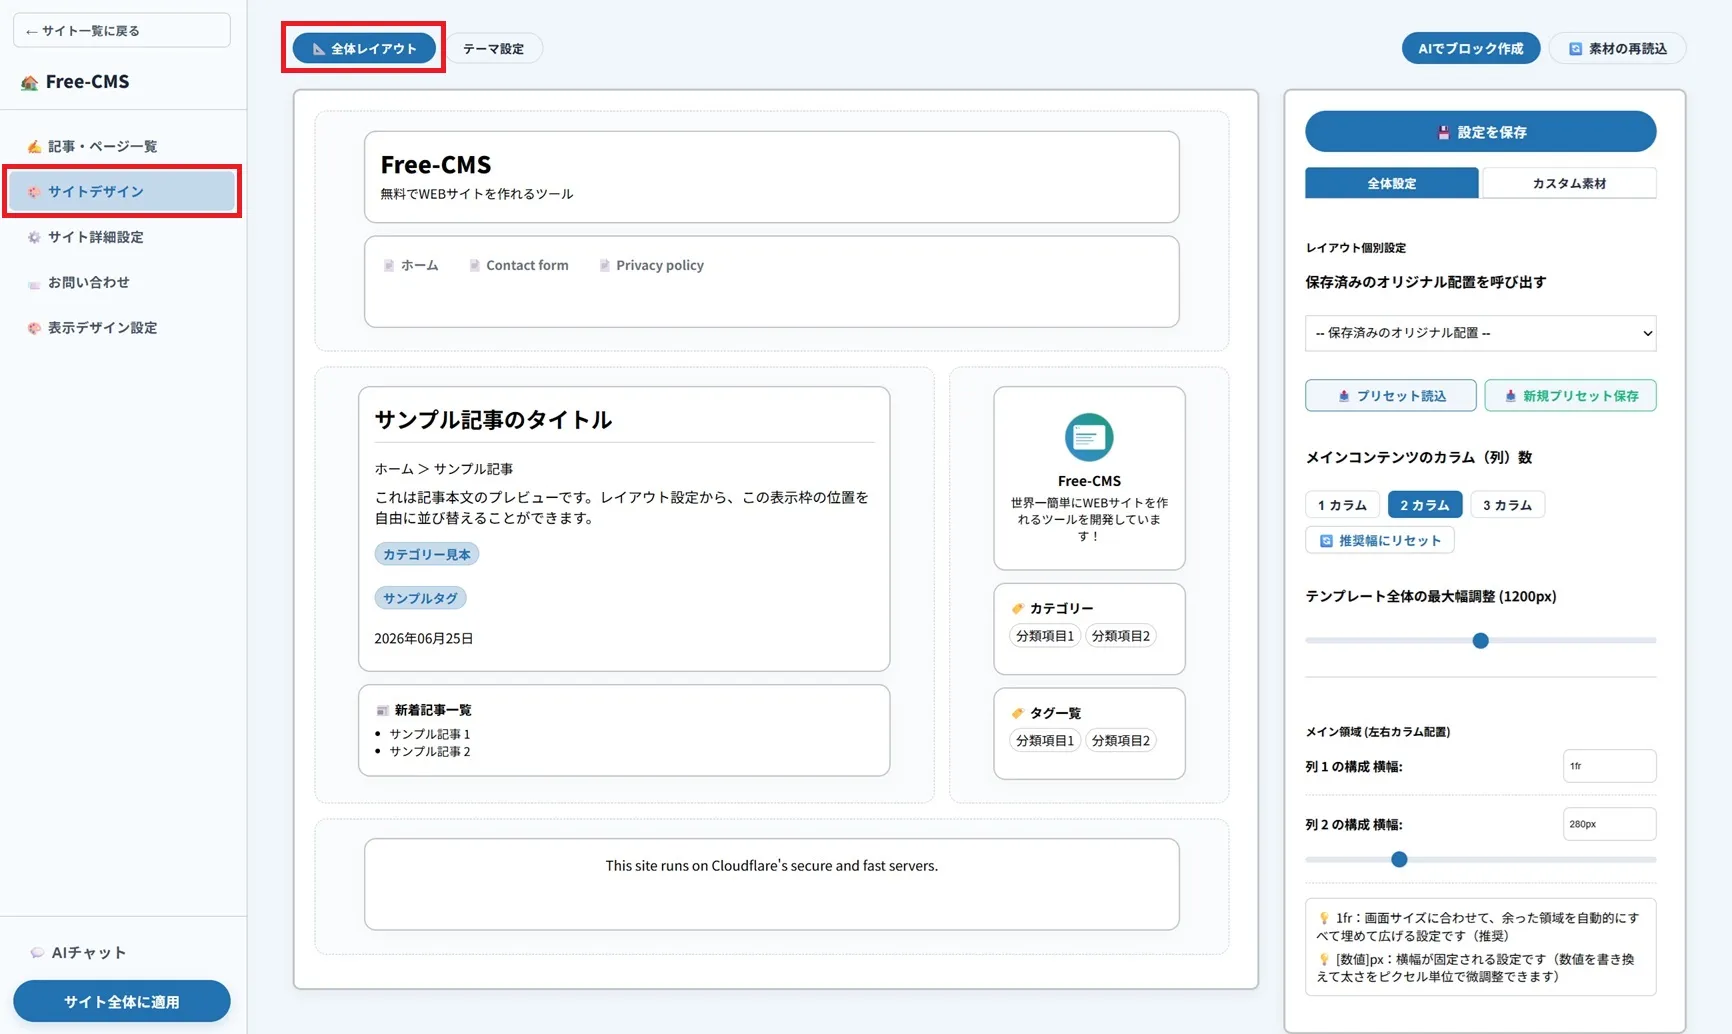Select the 3カラム layout option
Screen dimensions: 1732x1034
1507,505
